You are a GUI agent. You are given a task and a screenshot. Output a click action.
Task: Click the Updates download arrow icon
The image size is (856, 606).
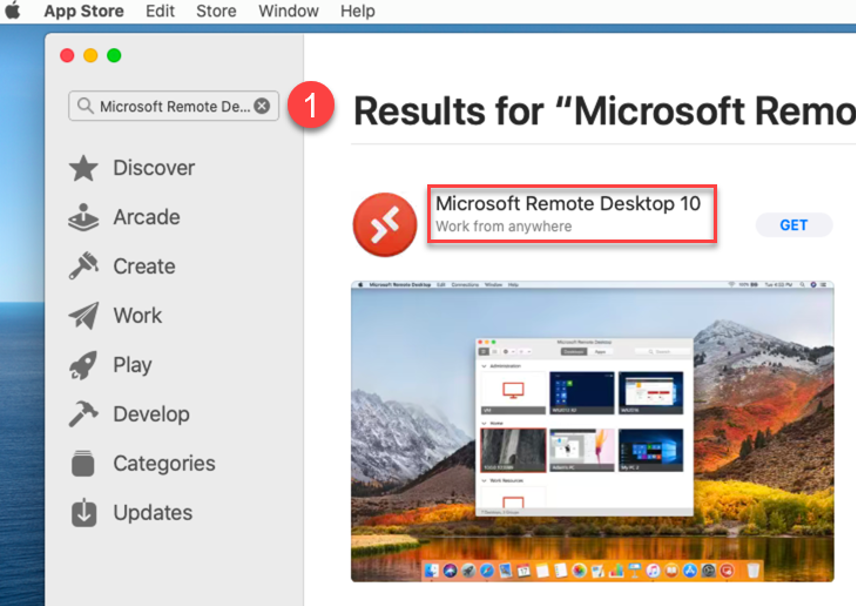pyautogui.click(x=84, y=512)
